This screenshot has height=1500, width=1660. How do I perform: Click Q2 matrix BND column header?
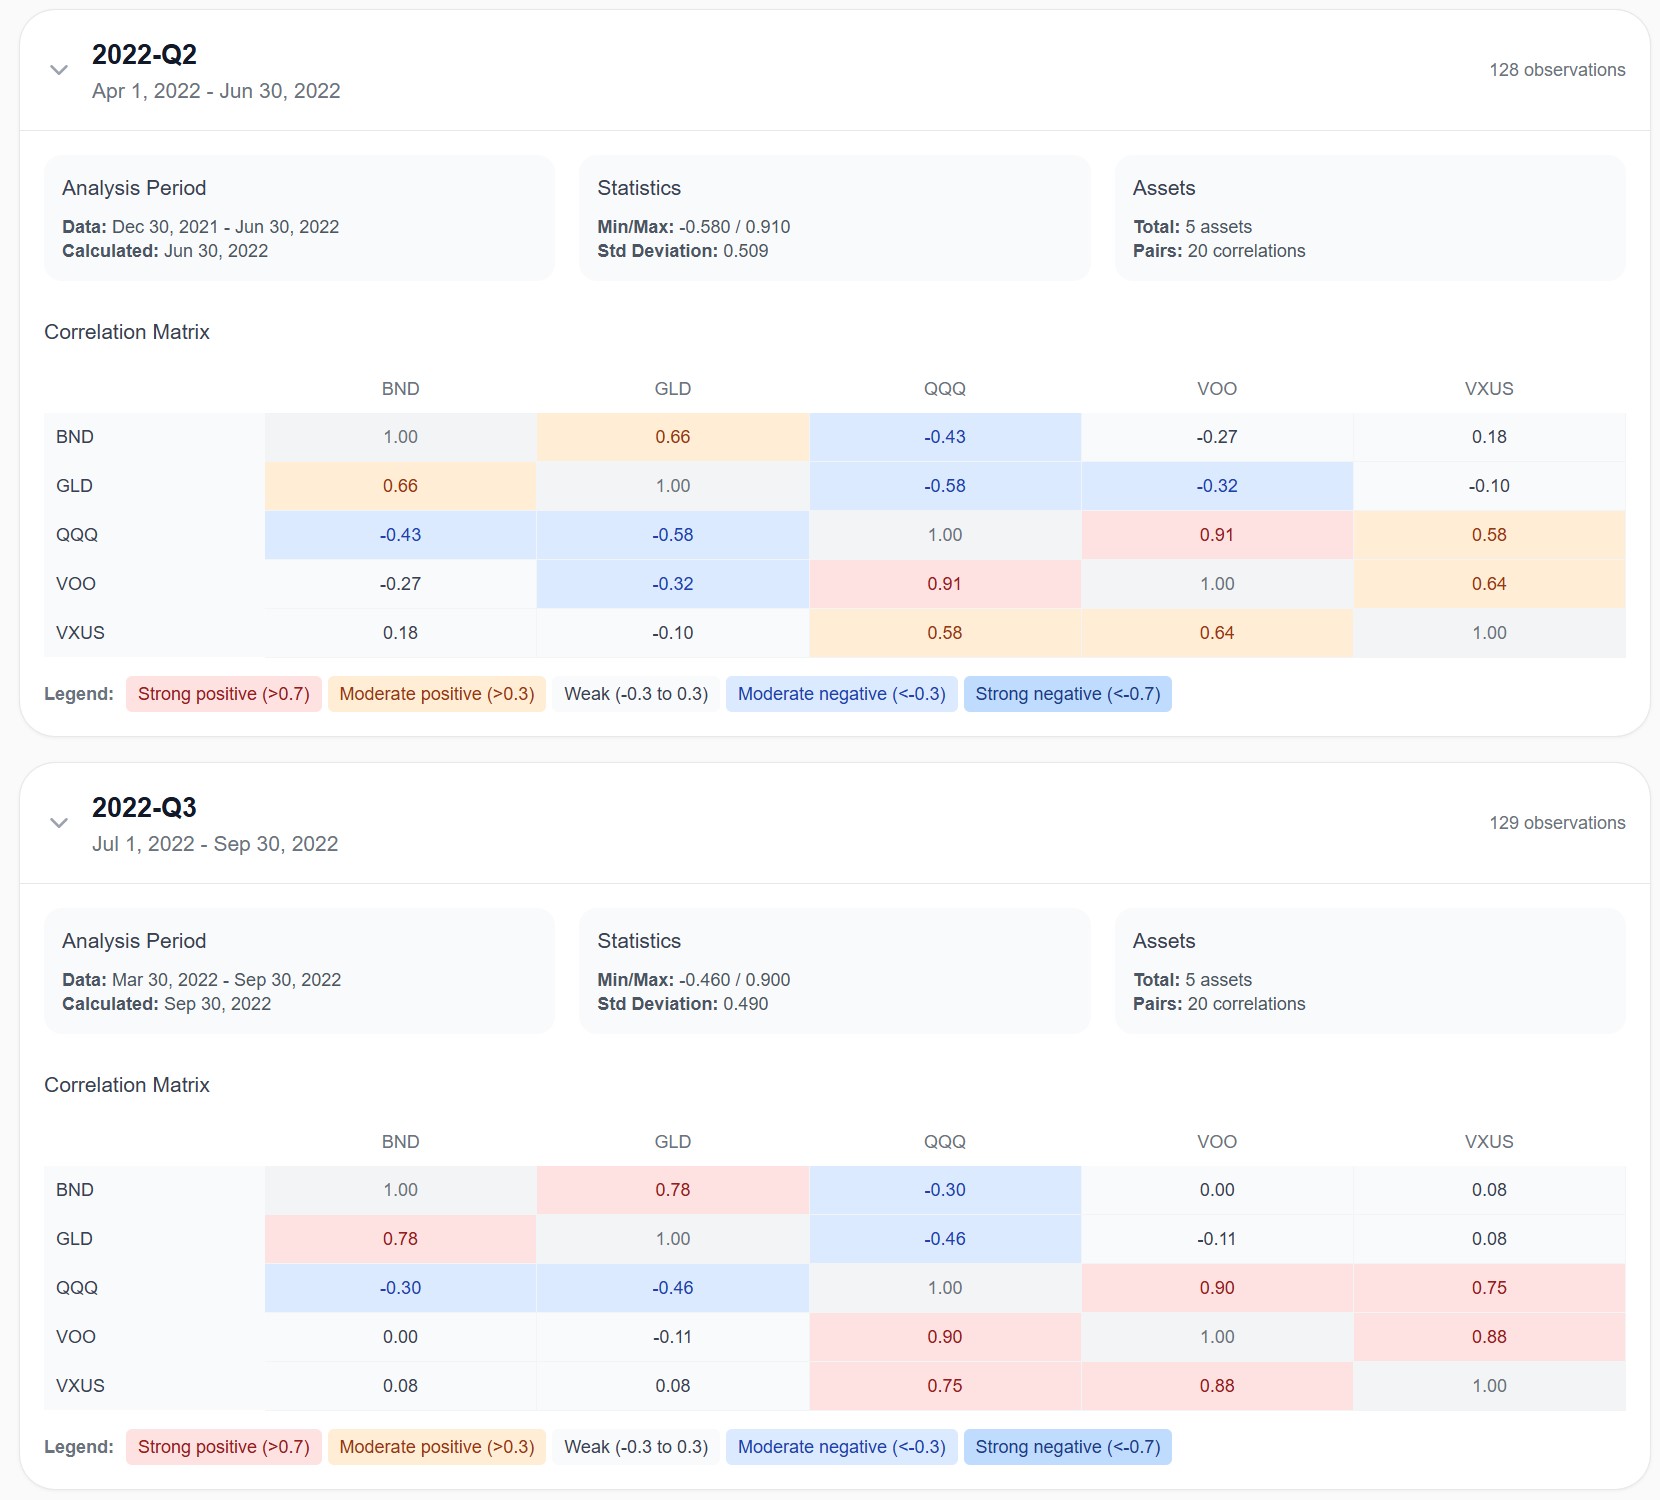tap(401, 389)
